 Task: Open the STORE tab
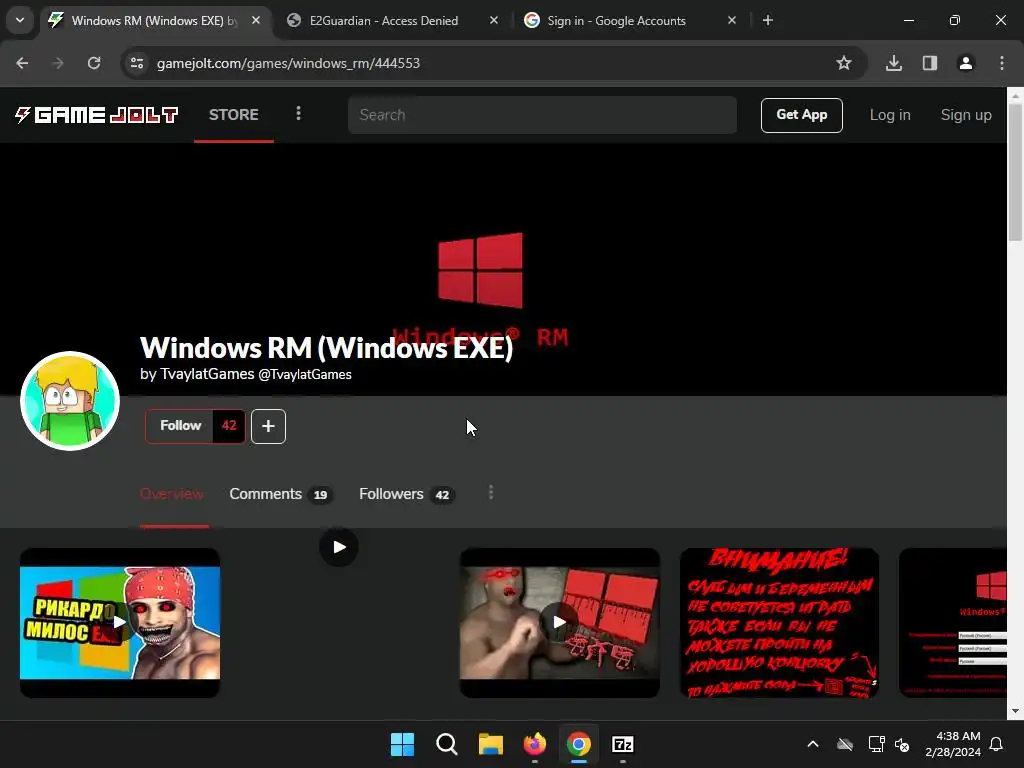[x=234, y=115]
